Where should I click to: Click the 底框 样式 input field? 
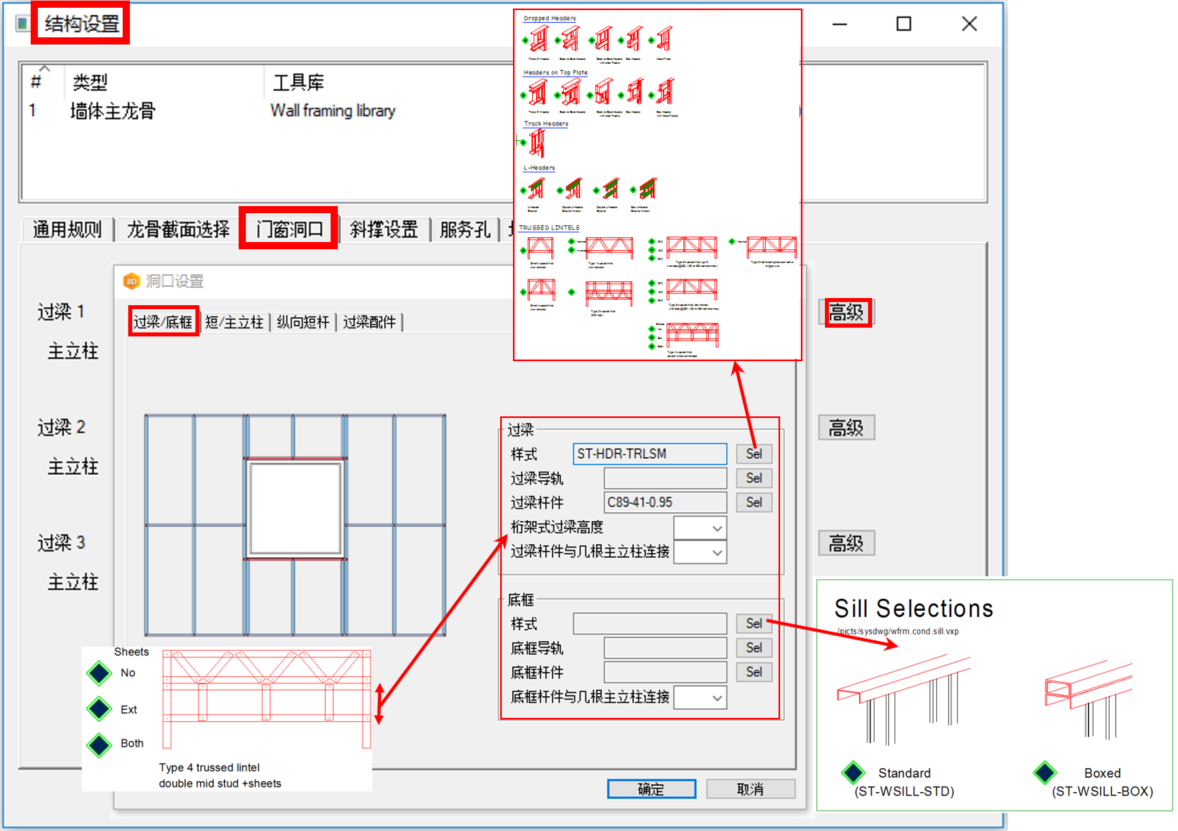click(650, 624)
